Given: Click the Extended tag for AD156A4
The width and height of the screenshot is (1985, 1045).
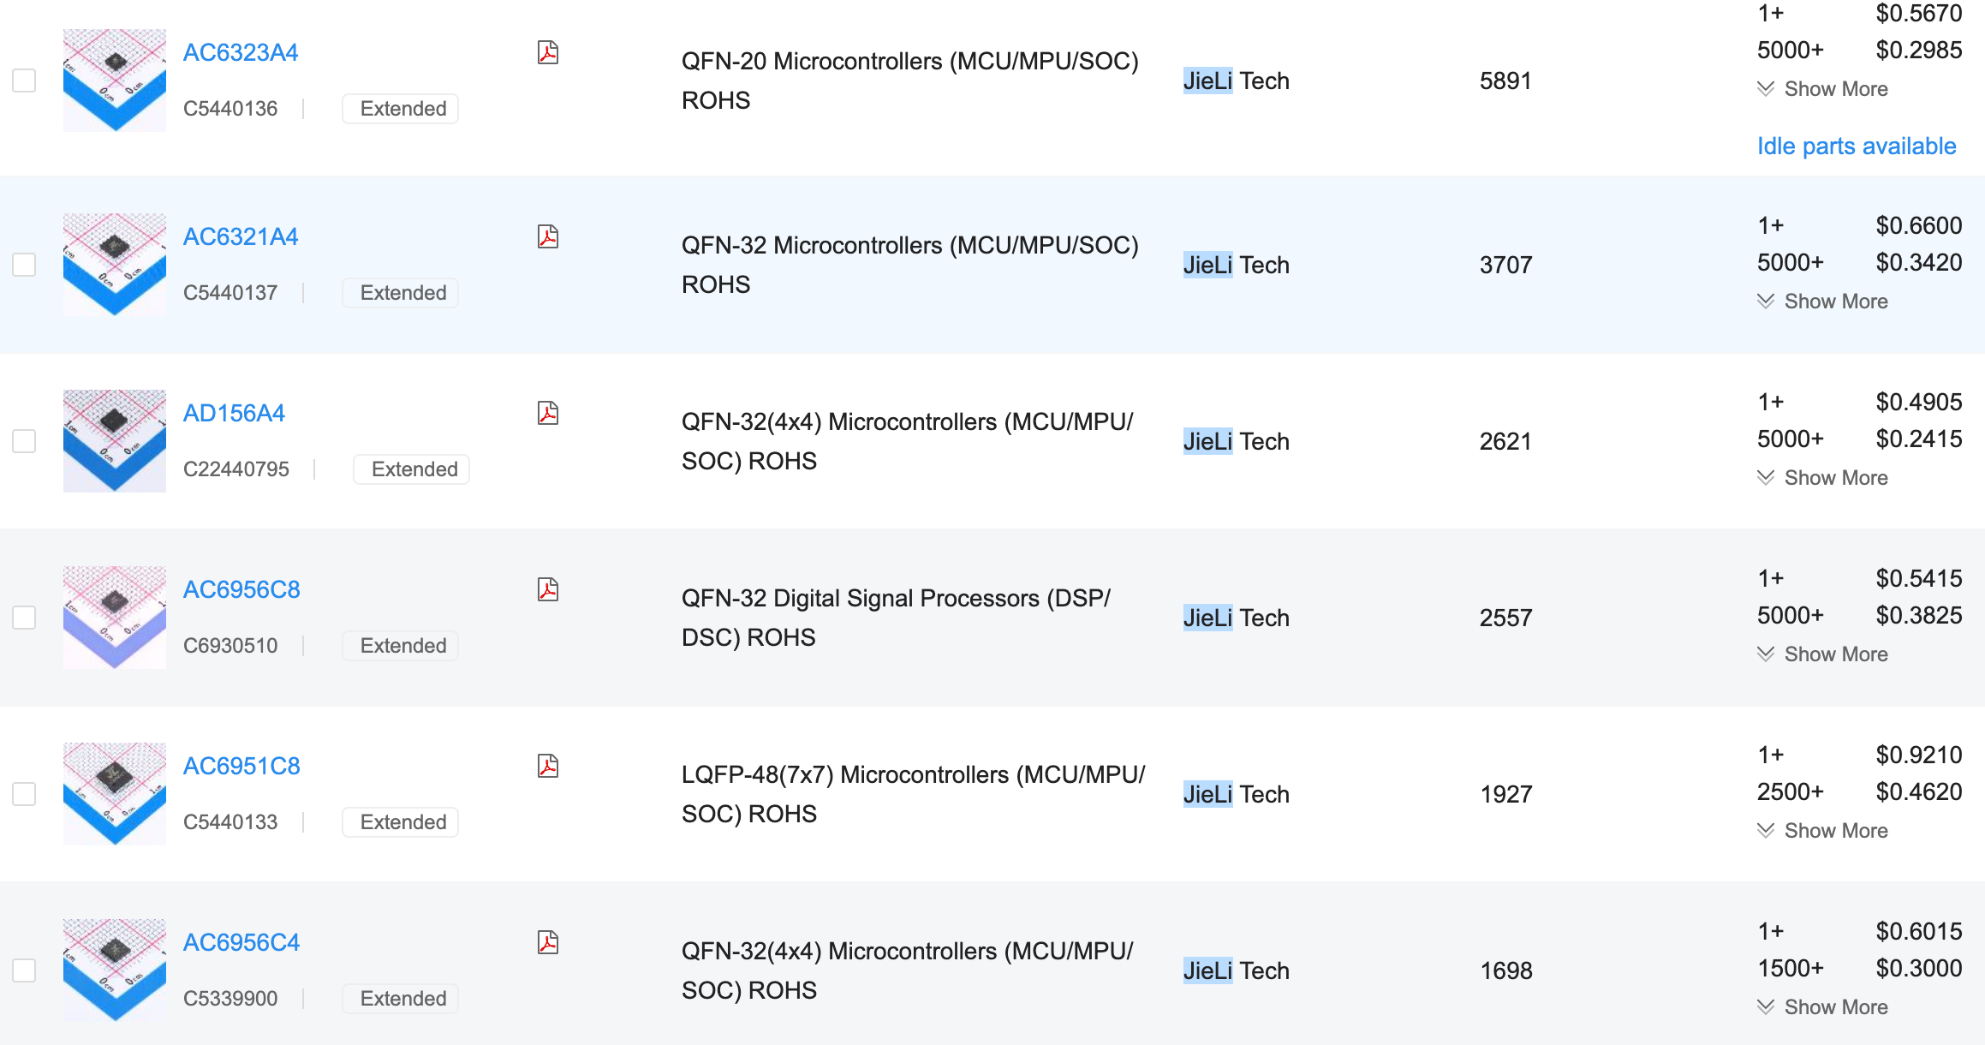Looking at the screenshot, I should (414, 470).
